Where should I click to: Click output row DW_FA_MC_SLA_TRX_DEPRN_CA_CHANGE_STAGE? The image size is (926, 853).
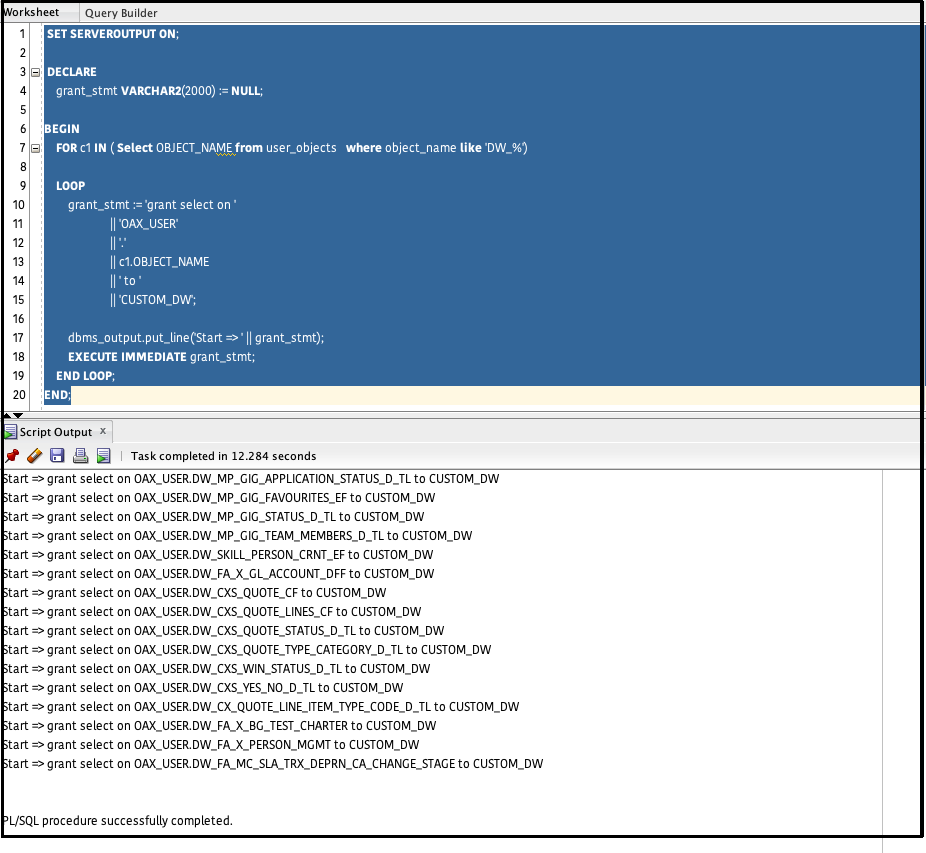pos(273,764)
